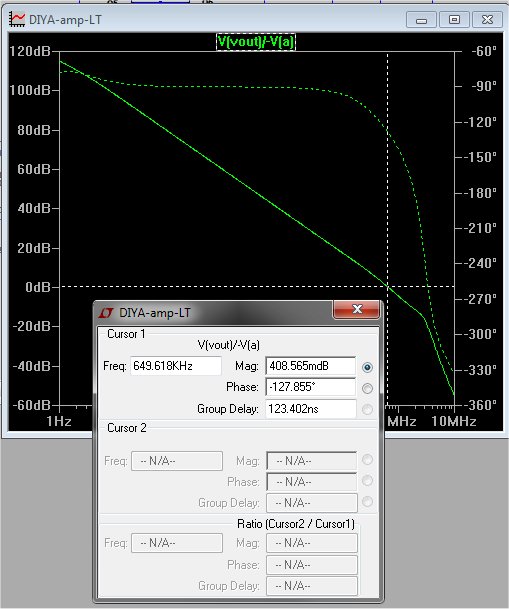Click Cursor 2 Mag N/A field
Viewport: 509px width, 609px height.
[x=311, y=461]
